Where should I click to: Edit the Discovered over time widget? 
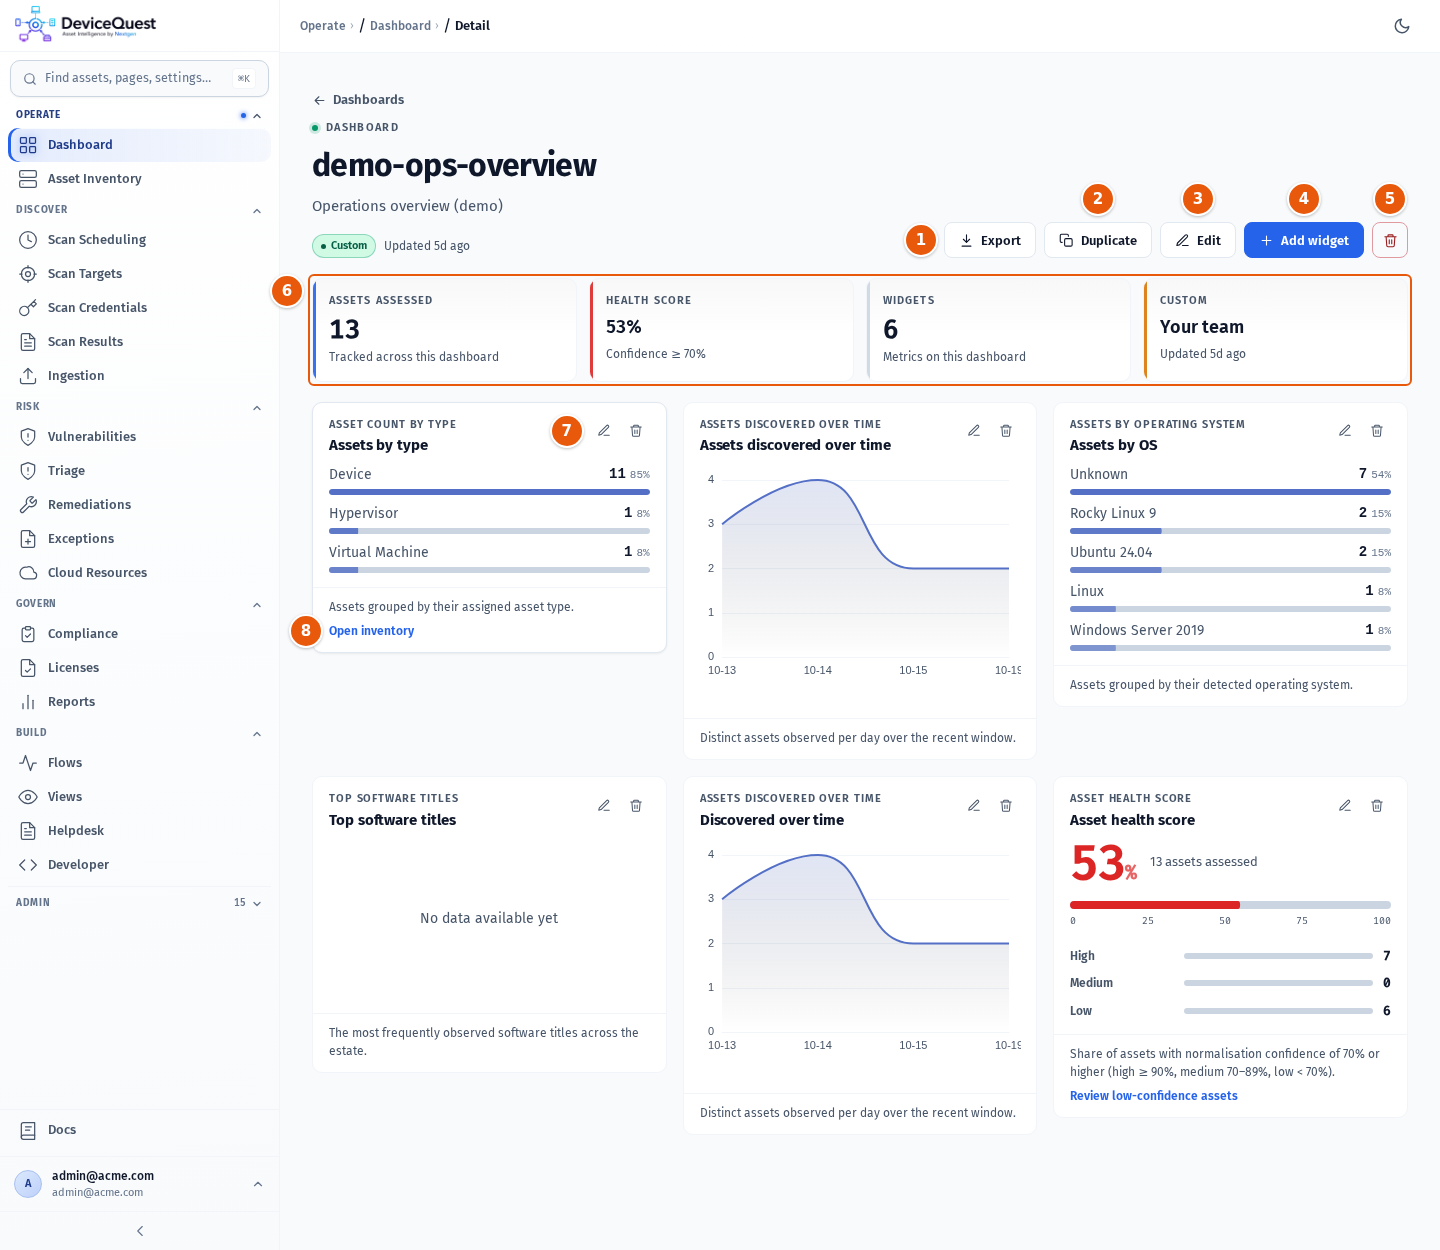pos(974,806)
